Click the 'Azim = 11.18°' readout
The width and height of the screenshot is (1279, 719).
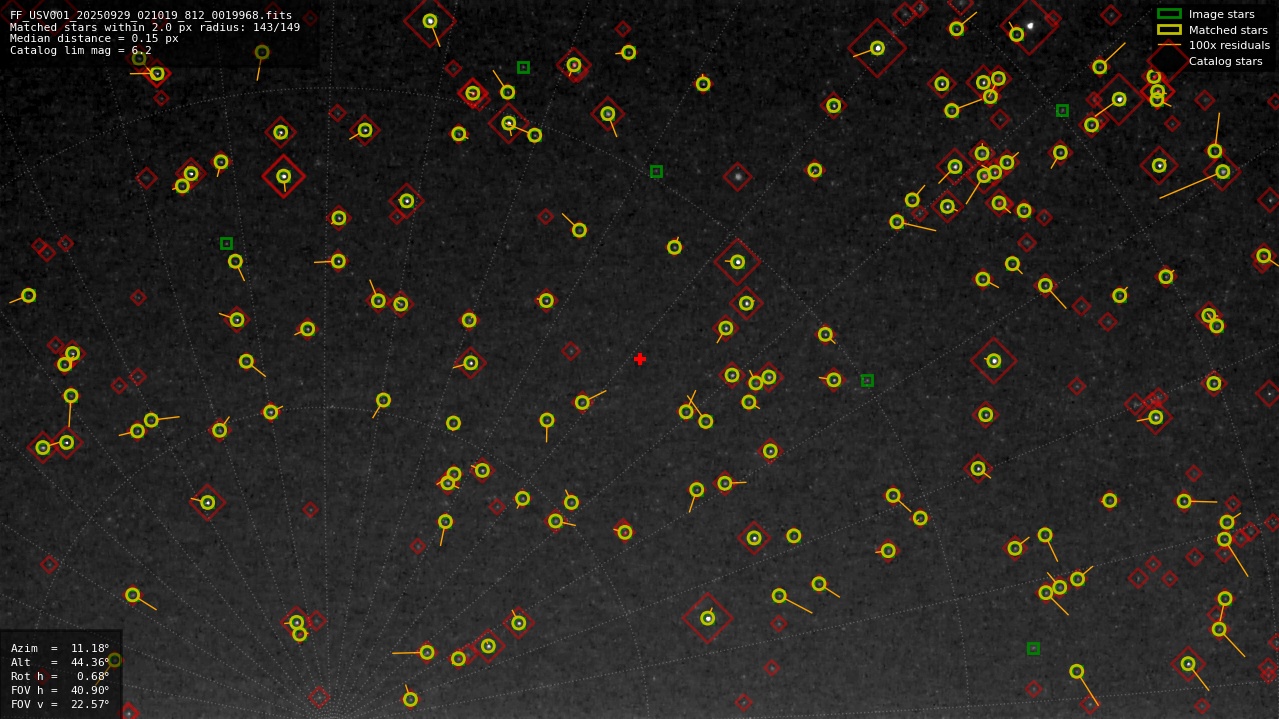pos(60,648)
